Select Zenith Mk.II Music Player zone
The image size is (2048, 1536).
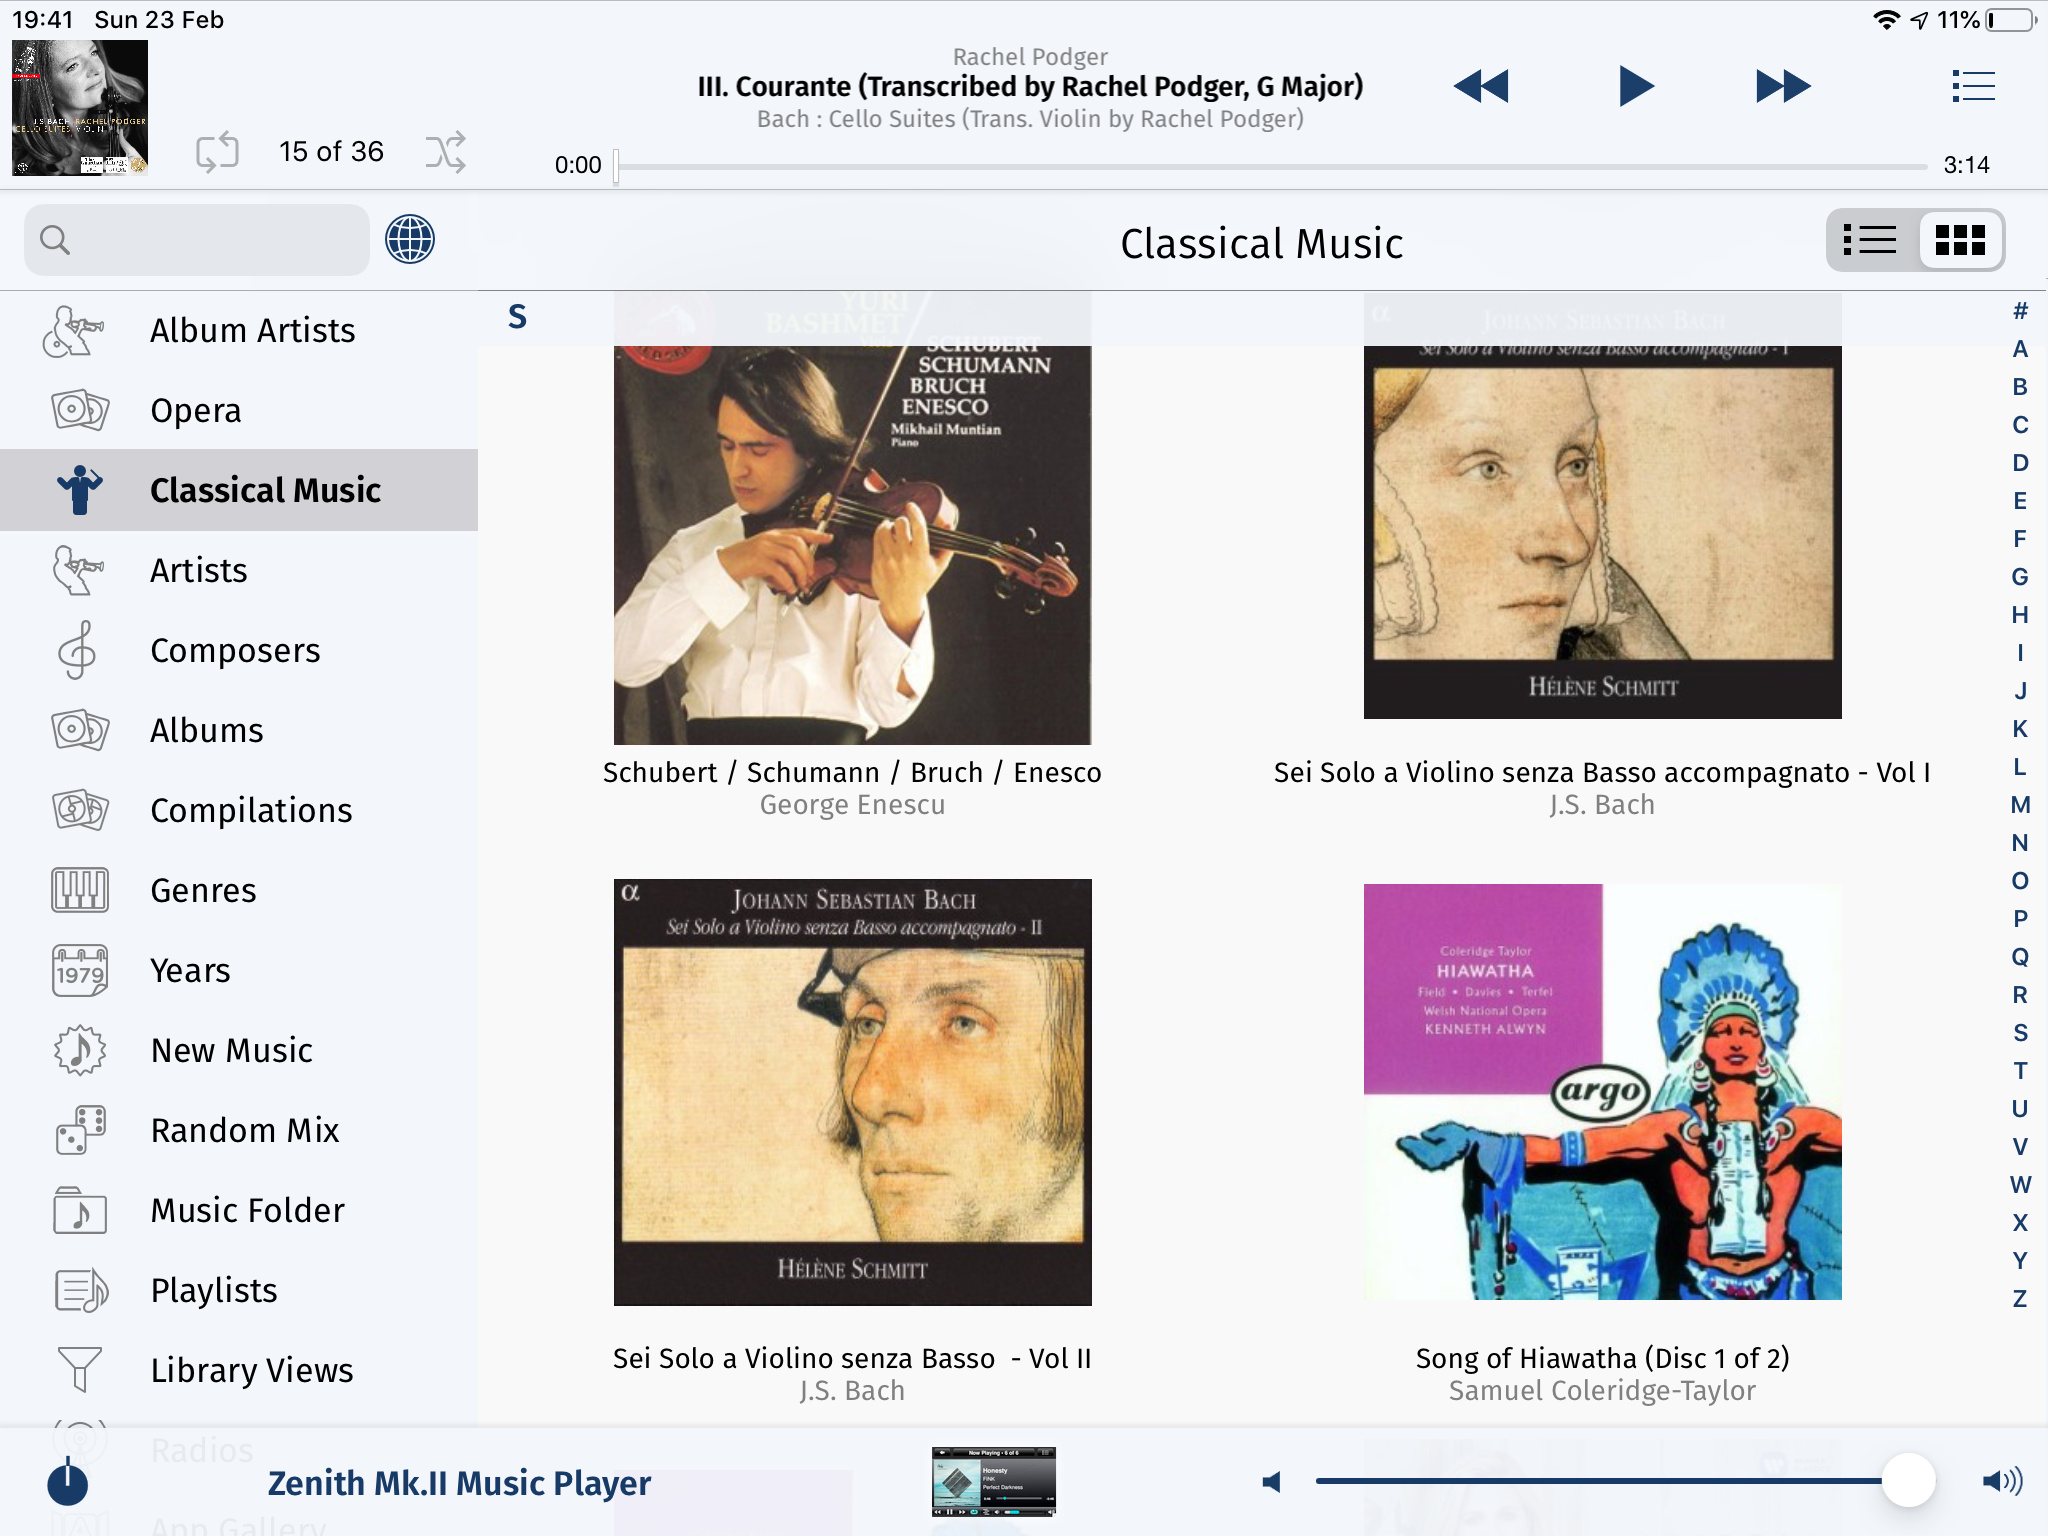(x=459, y=1483)
